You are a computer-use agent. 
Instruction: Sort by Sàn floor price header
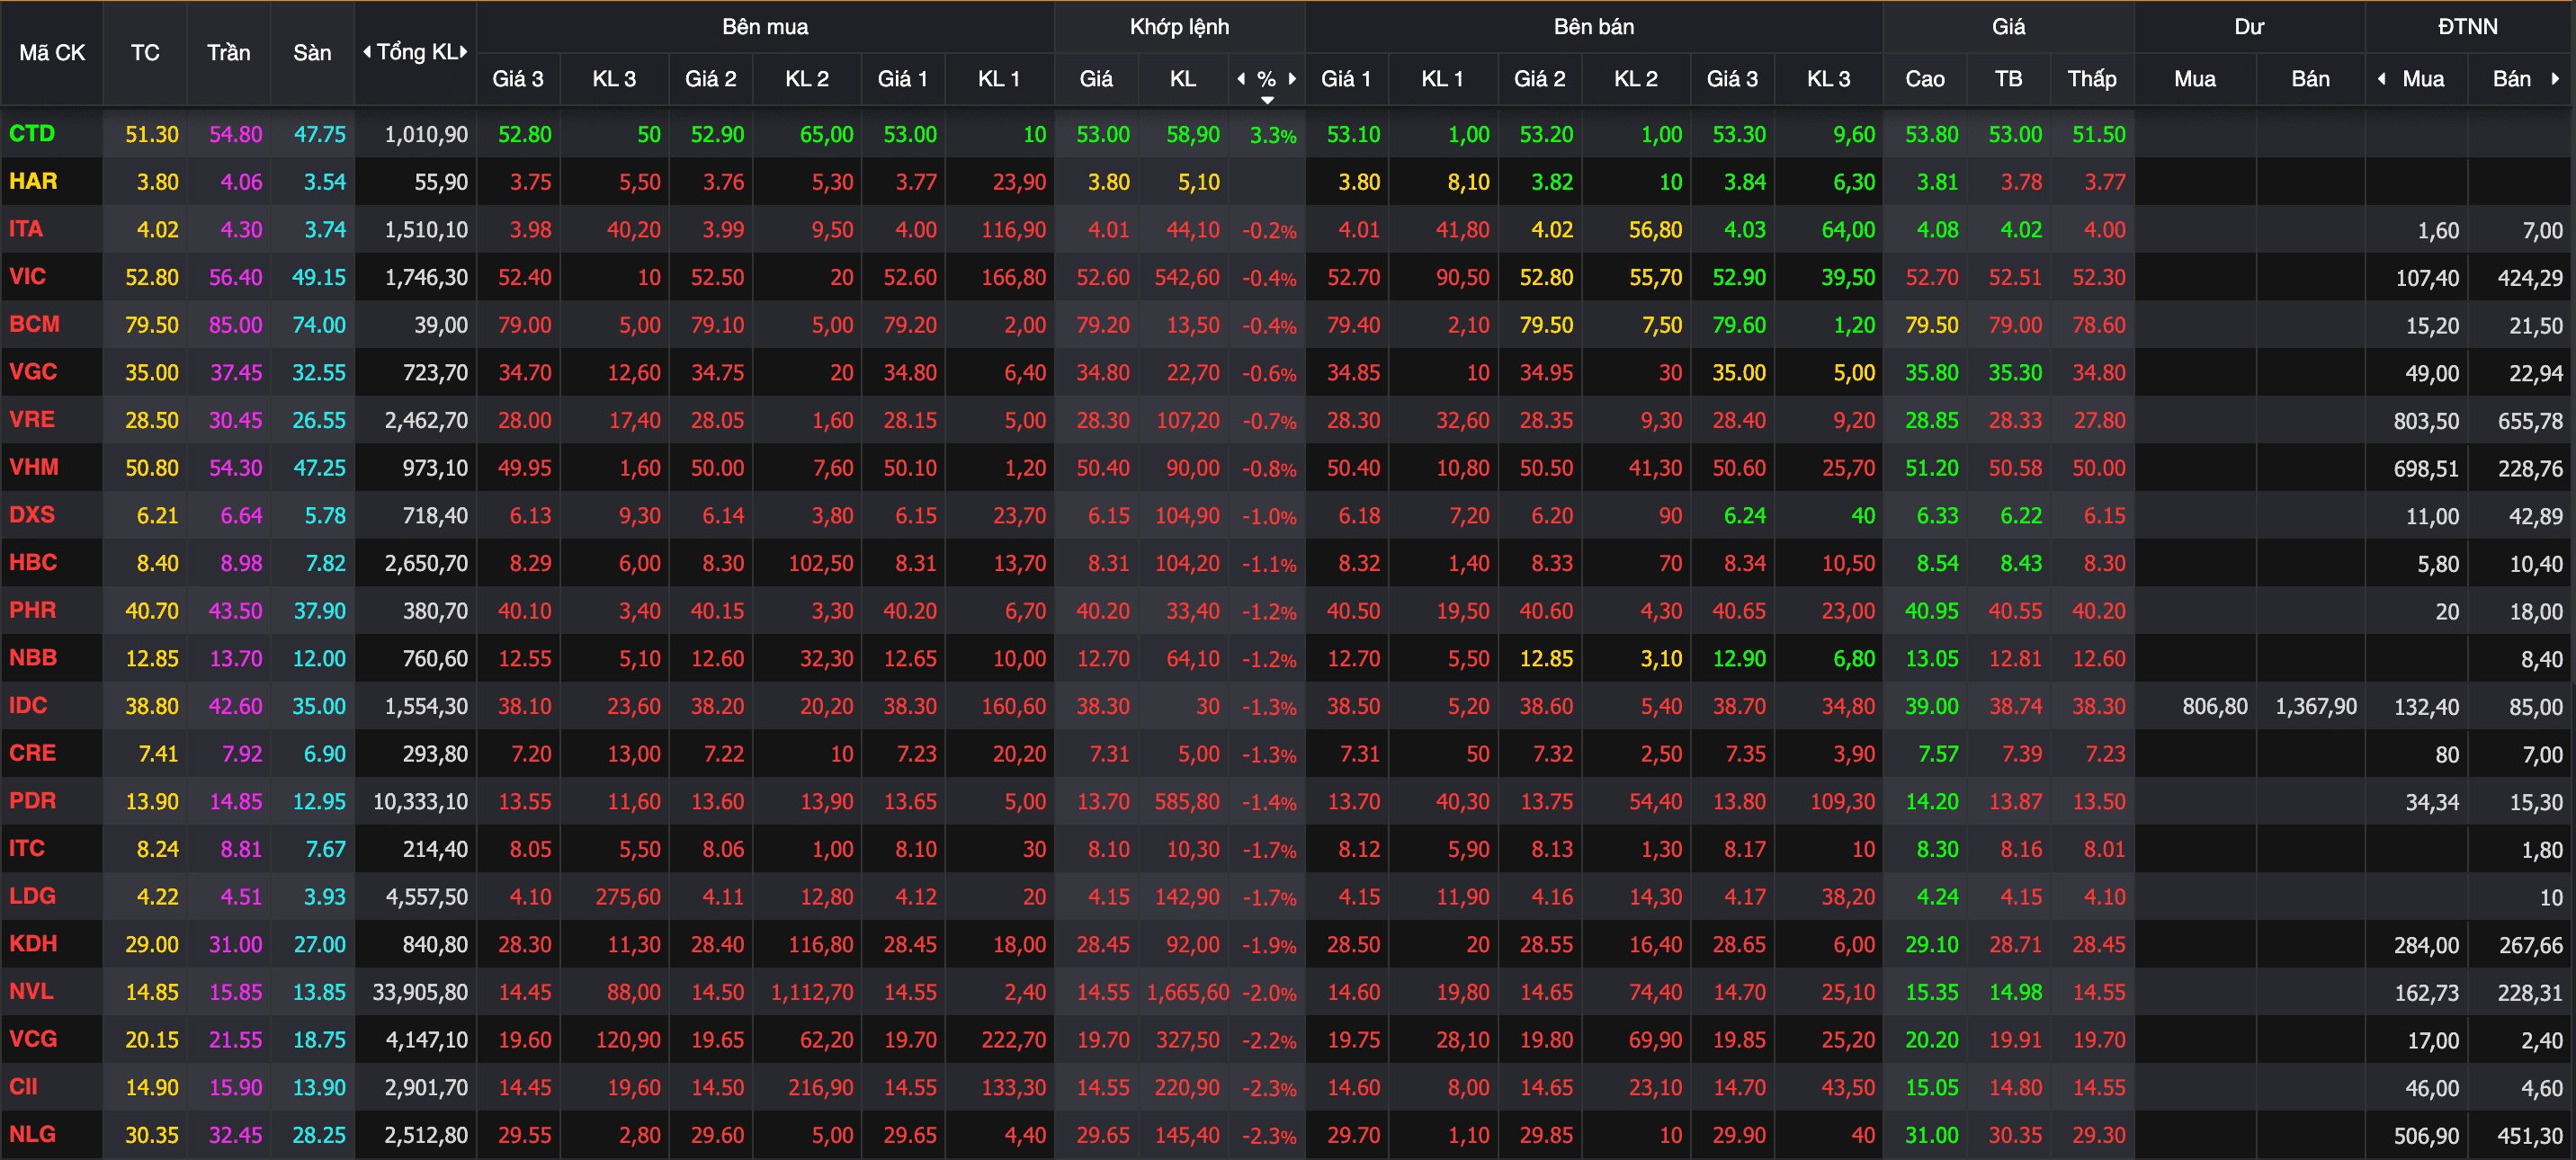pyautogui.click(x=312, y=53)
